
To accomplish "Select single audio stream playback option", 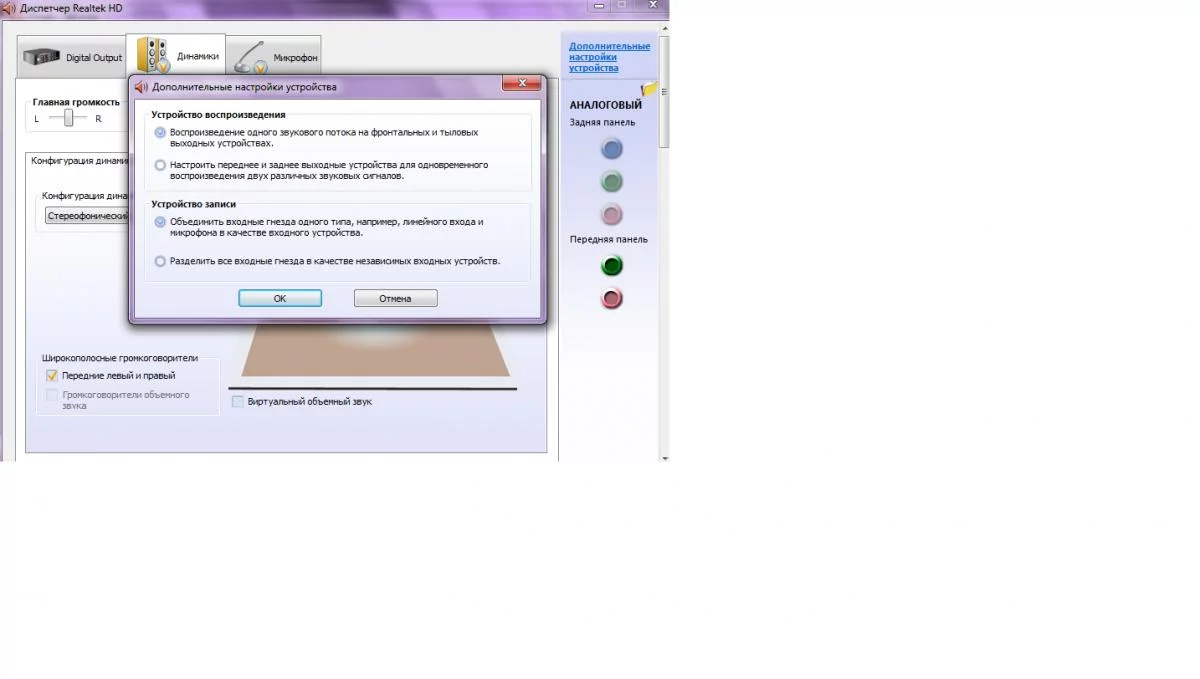I will (x=161, y=132).
